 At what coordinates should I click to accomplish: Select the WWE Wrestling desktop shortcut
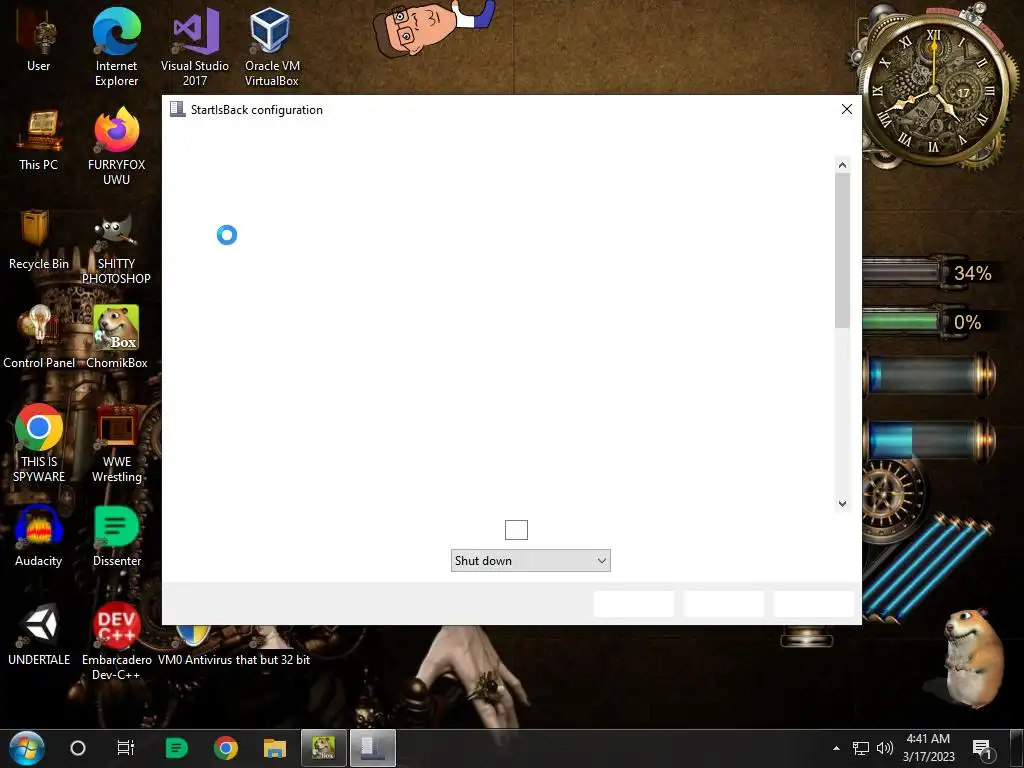[116, 444]
